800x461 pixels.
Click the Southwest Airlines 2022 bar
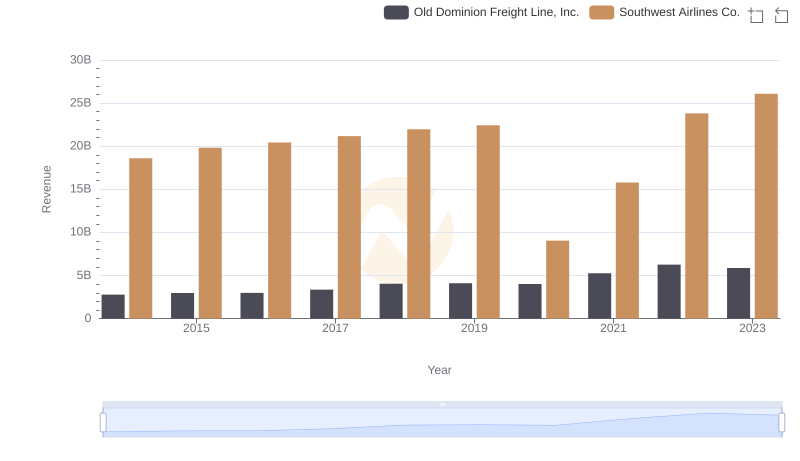click(x=696, y=216)
